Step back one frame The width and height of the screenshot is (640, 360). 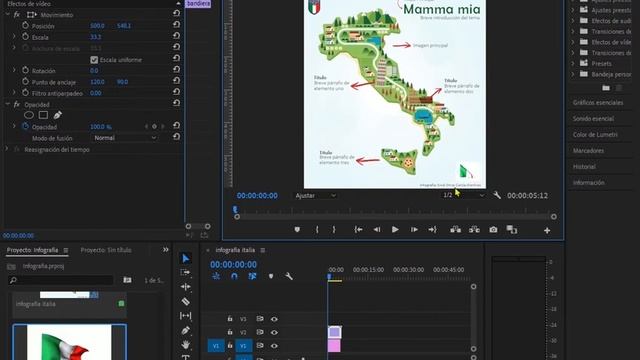point(377,230)
